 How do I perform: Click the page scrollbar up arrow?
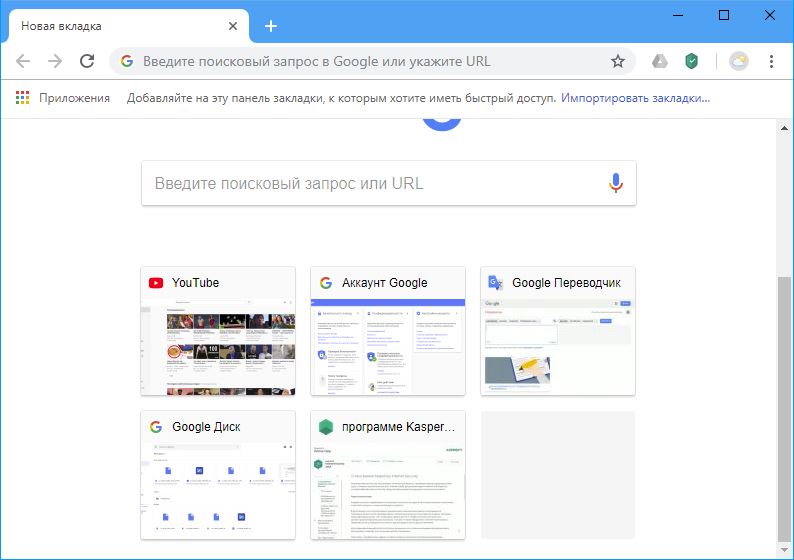pos(784,128)
